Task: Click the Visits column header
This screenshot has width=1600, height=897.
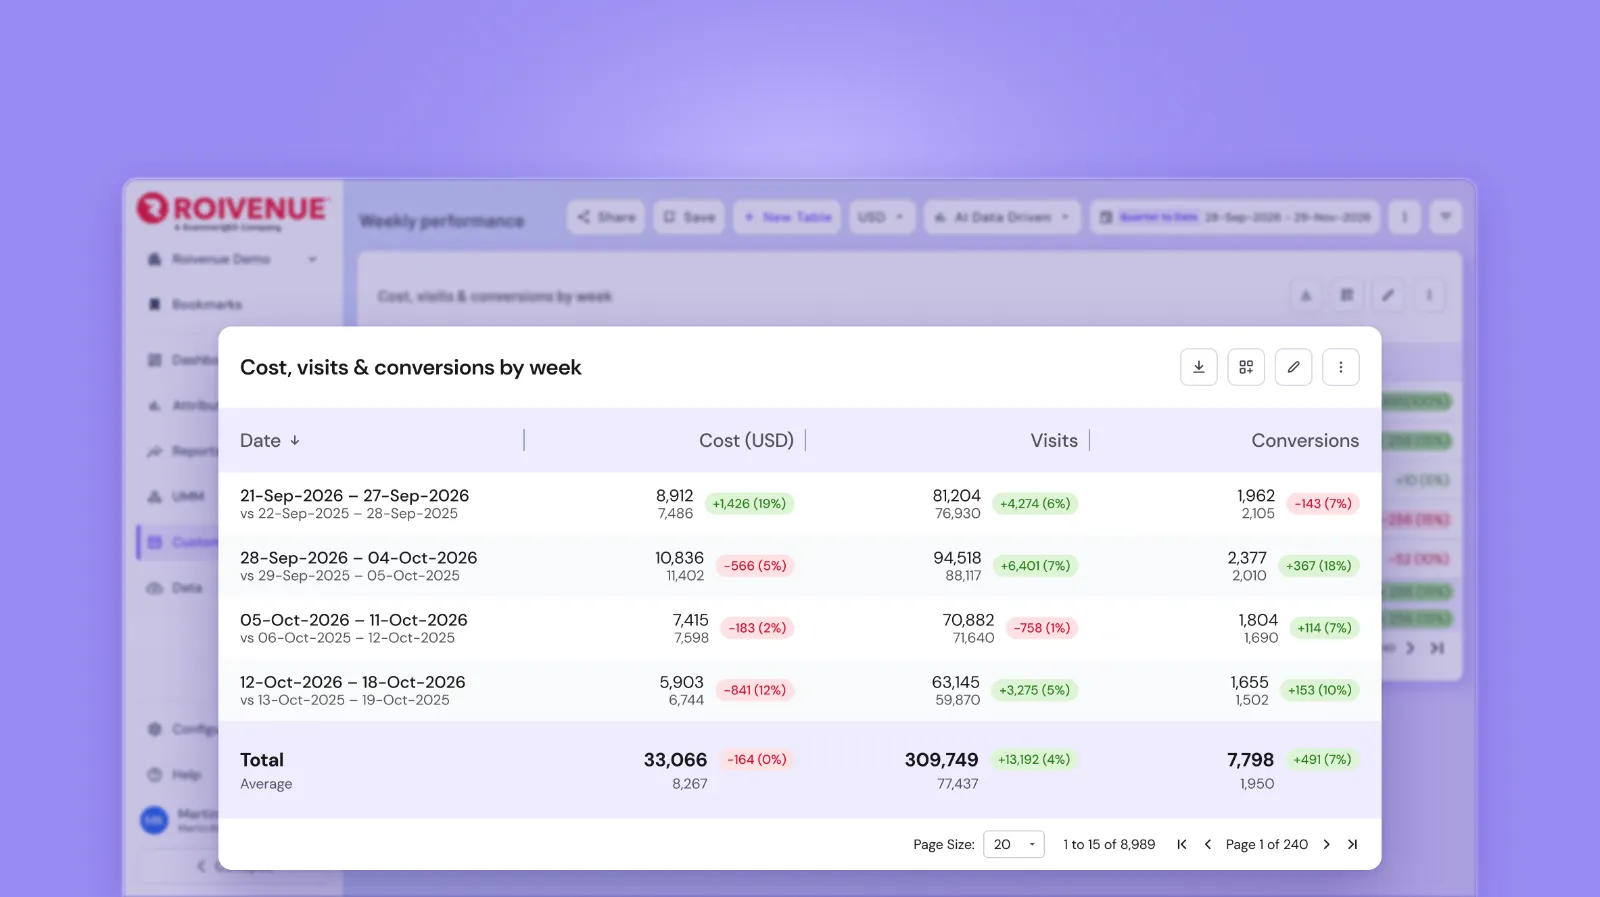Action: click(1054, 440)
